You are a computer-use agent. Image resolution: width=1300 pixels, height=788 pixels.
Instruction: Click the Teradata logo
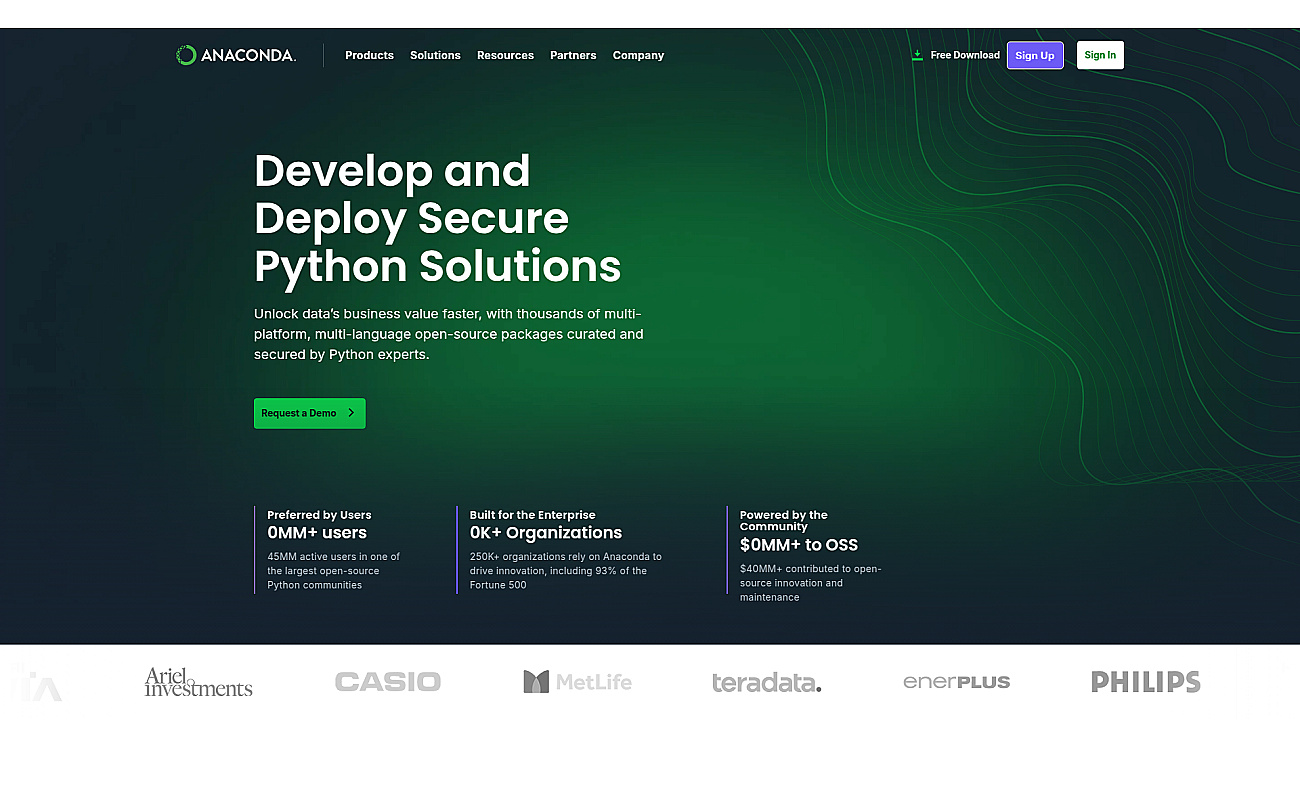pyautogui.click(x=767, y=683)
